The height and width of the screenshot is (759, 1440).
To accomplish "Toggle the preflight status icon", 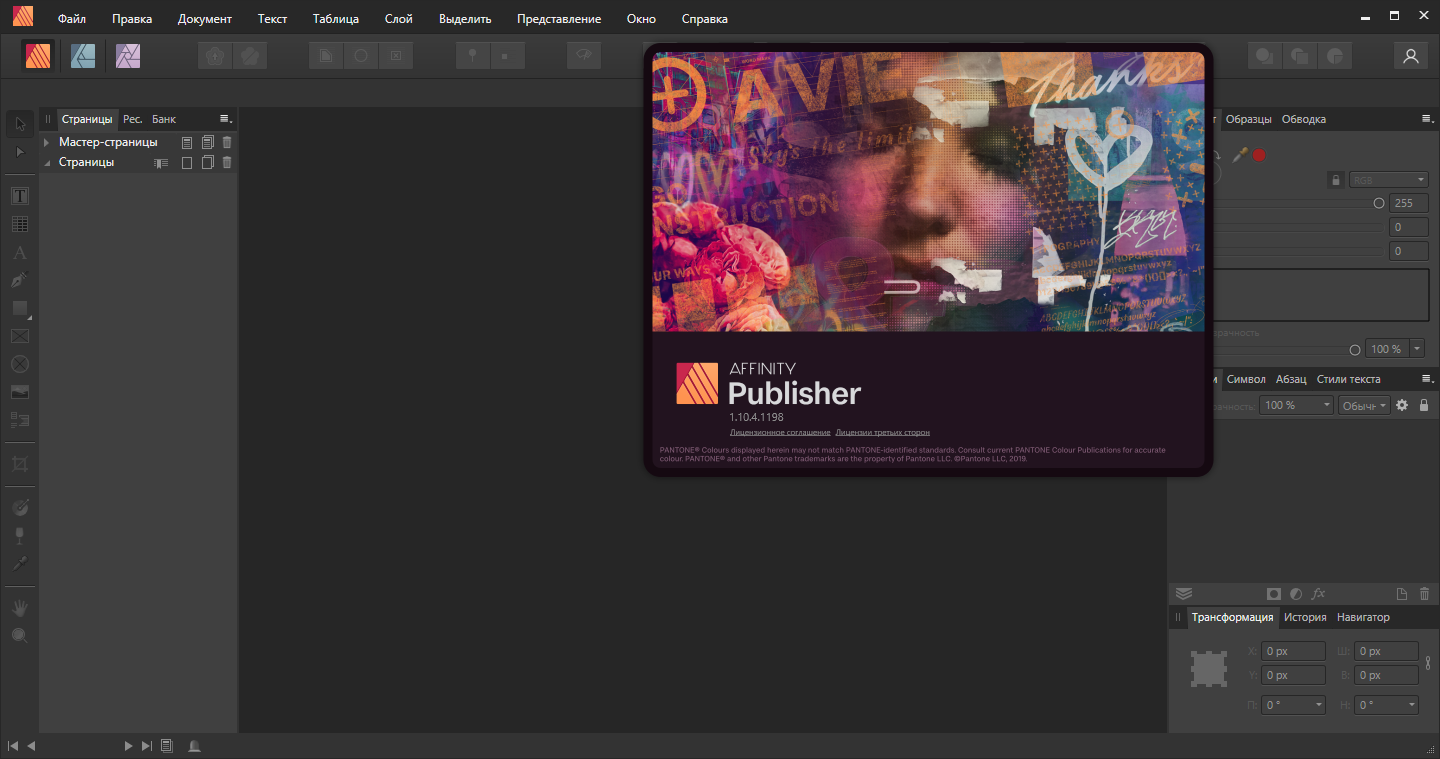I will 194,745.
